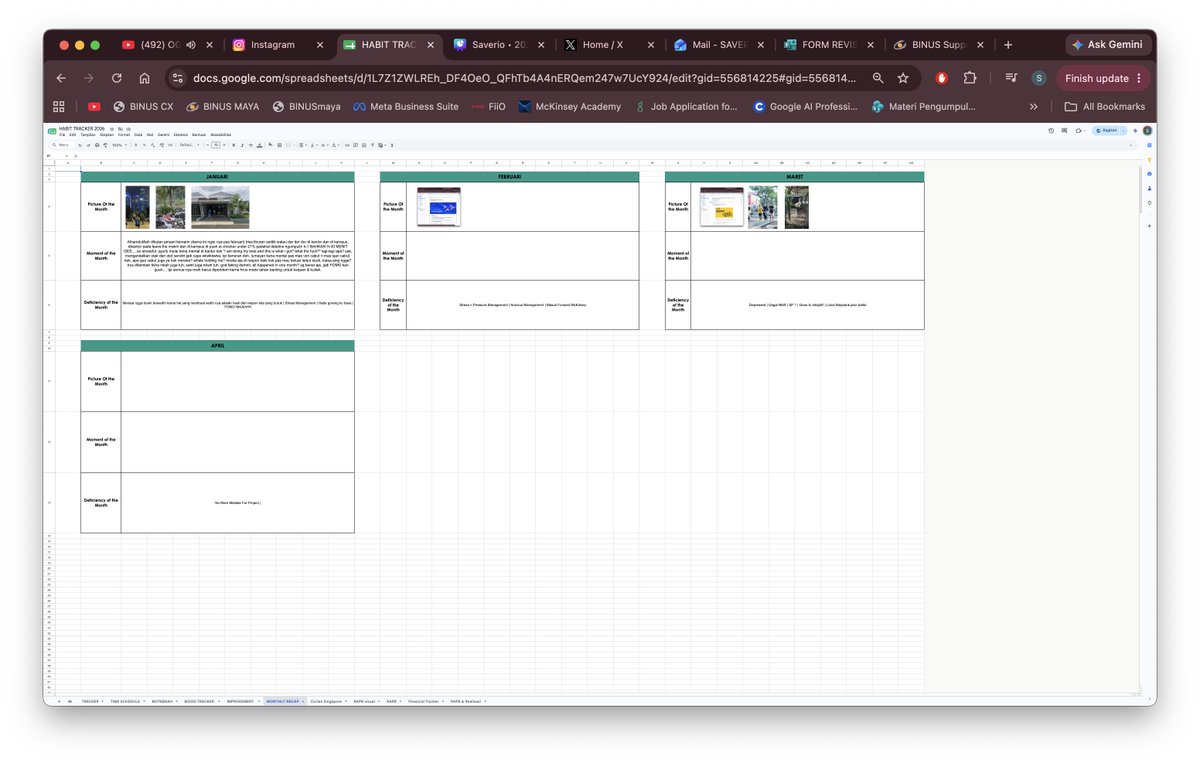The height and width of the screenshot is (763, 1200).
Task: Click the Share (Bagikan) button
Action: [x=1106, y=131]
